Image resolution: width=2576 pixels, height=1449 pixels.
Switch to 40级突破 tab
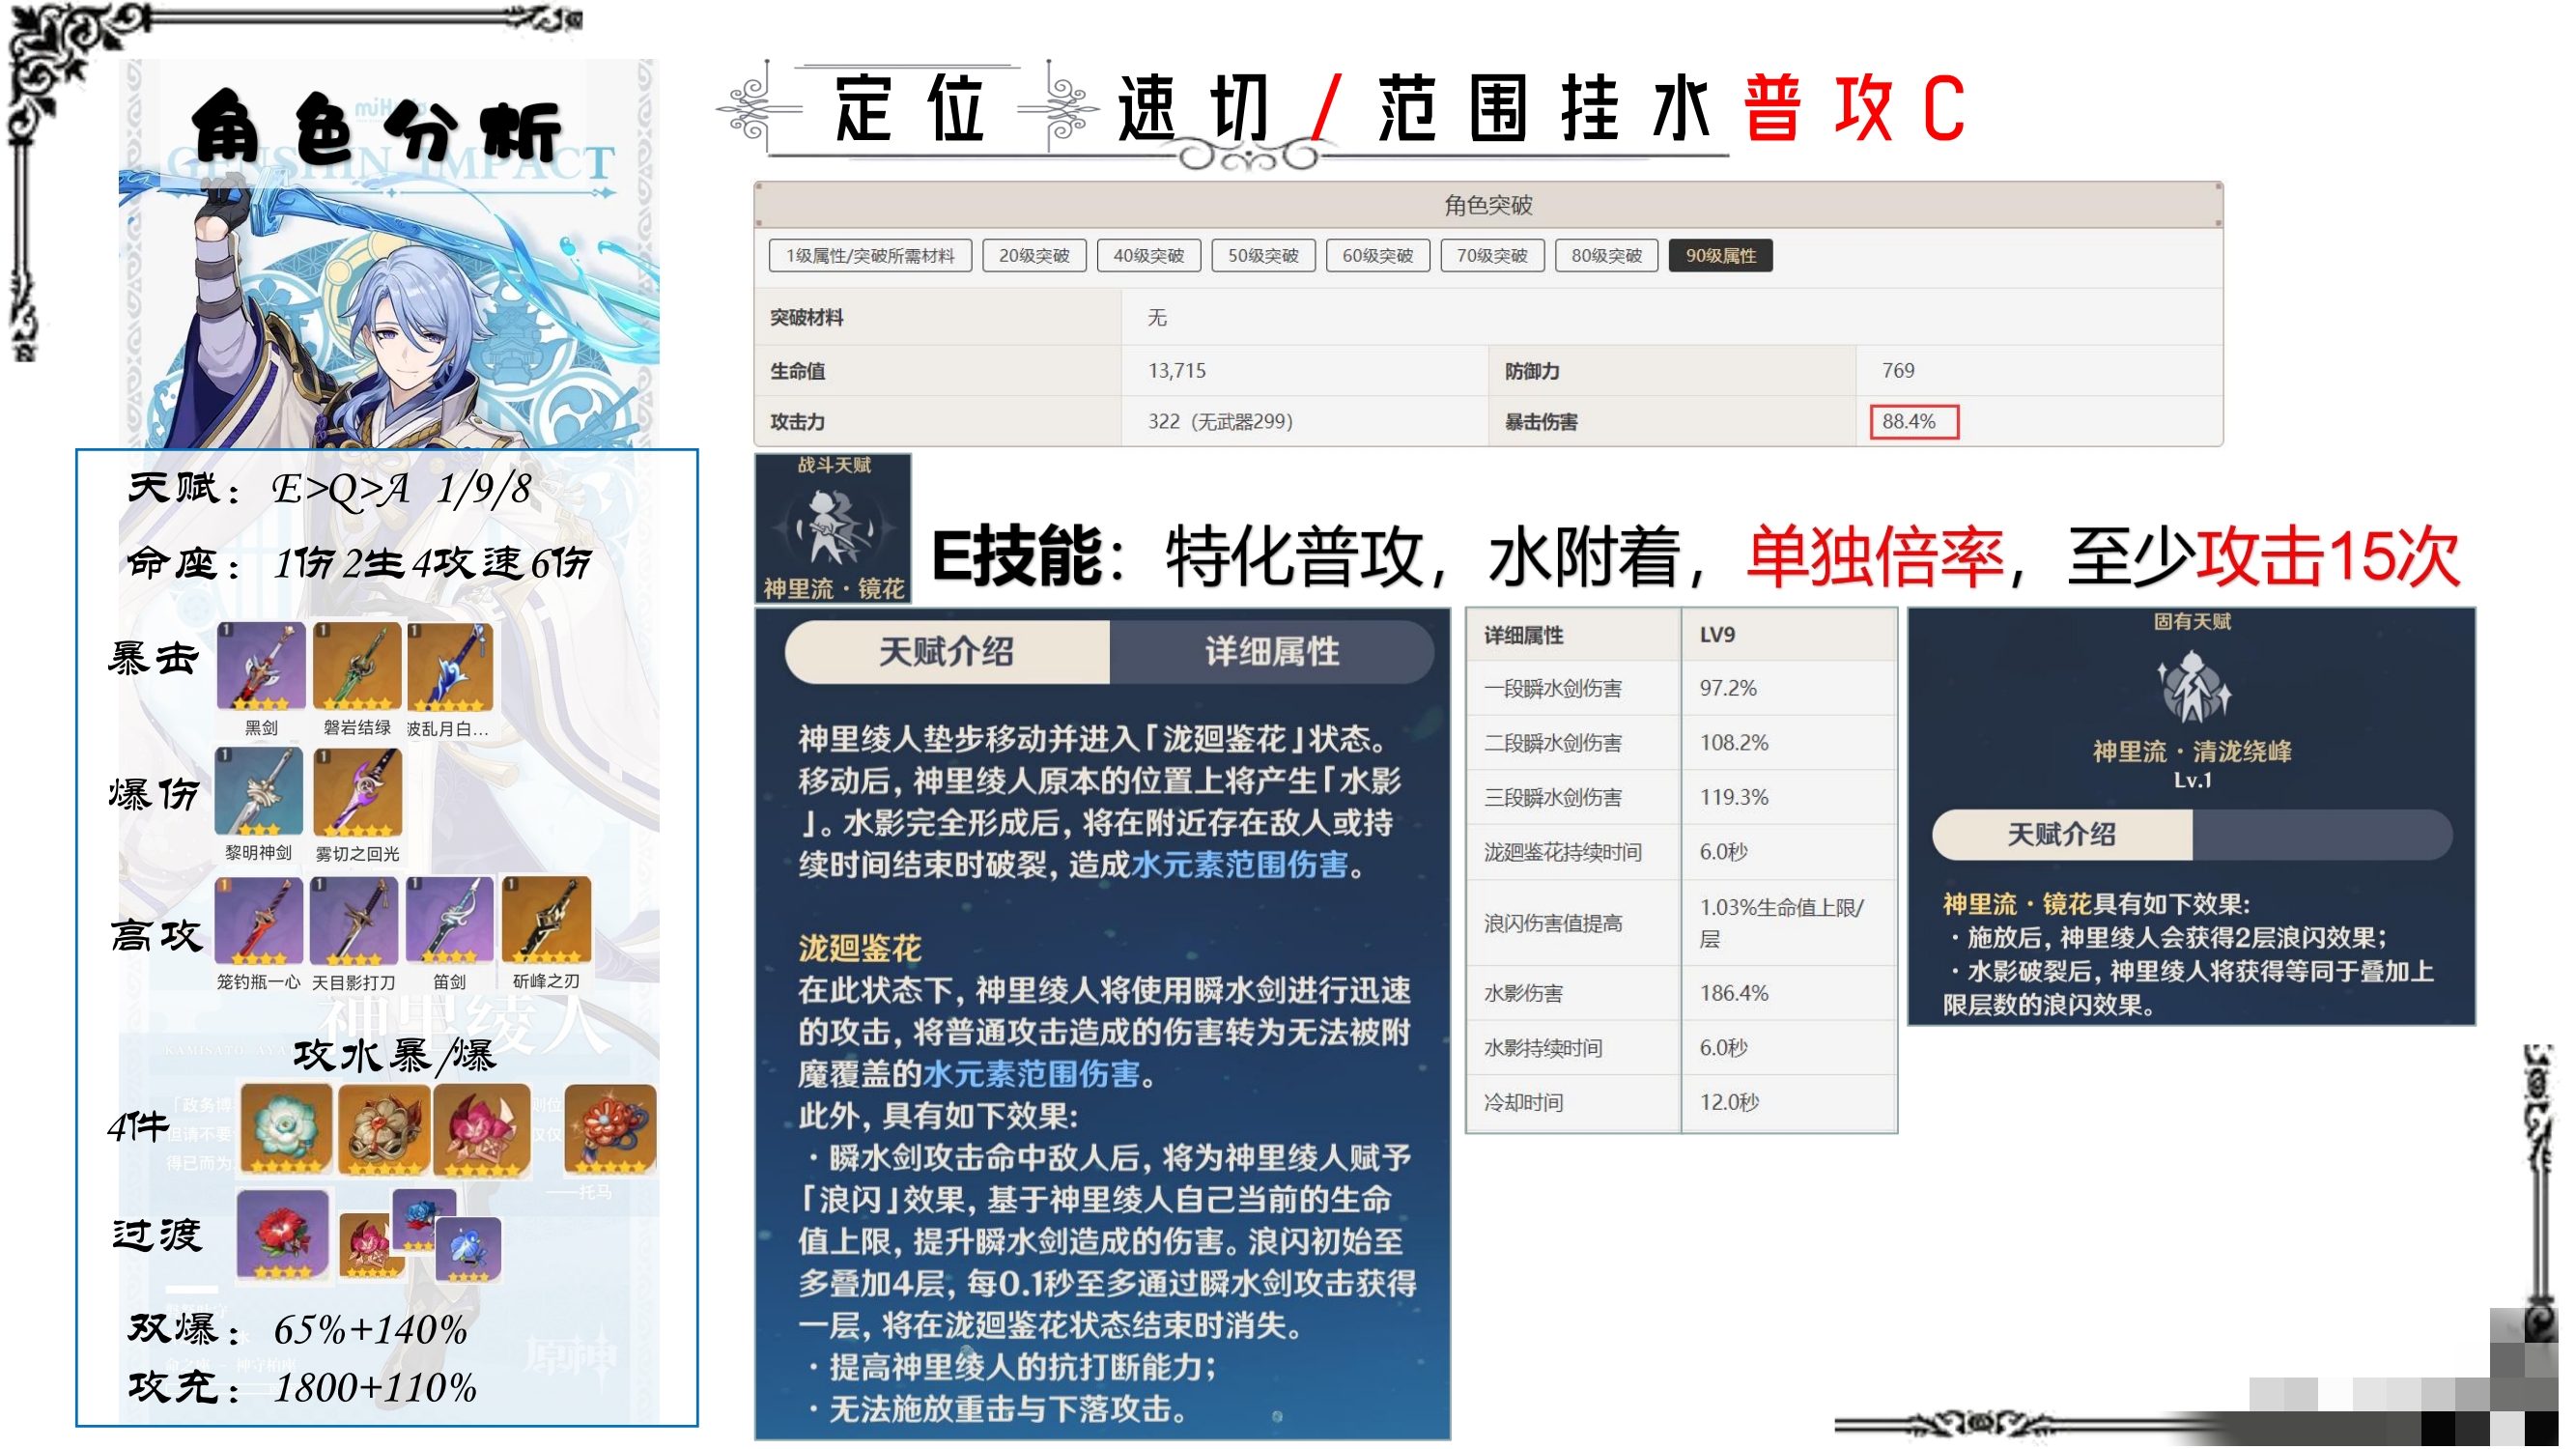pos(1149,256)
